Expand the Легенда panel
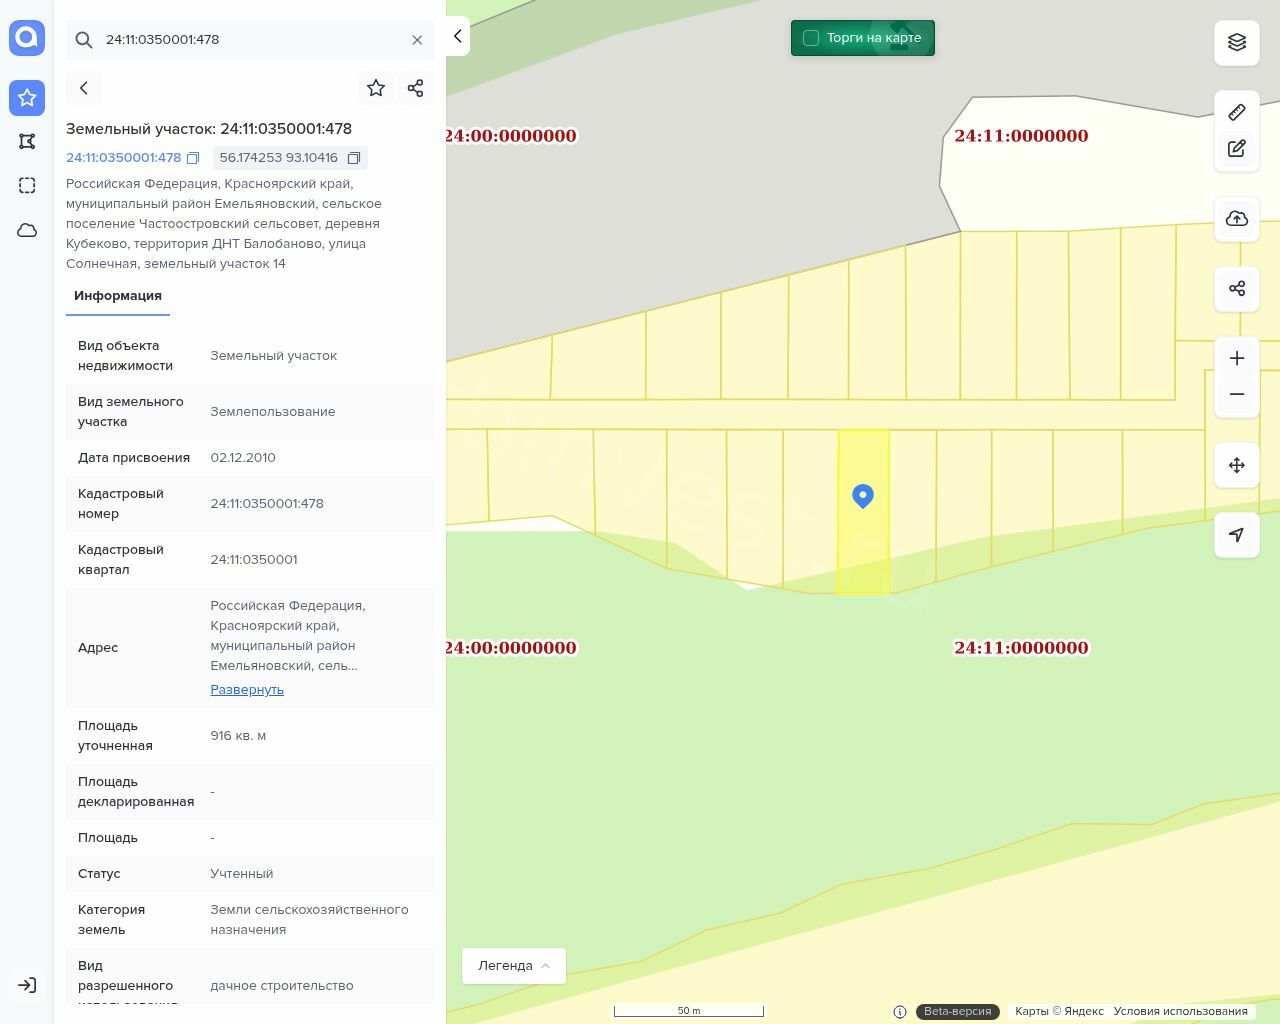This screenshot has width=1280, height=1024. pyautogui.click(x=513, y=966)
